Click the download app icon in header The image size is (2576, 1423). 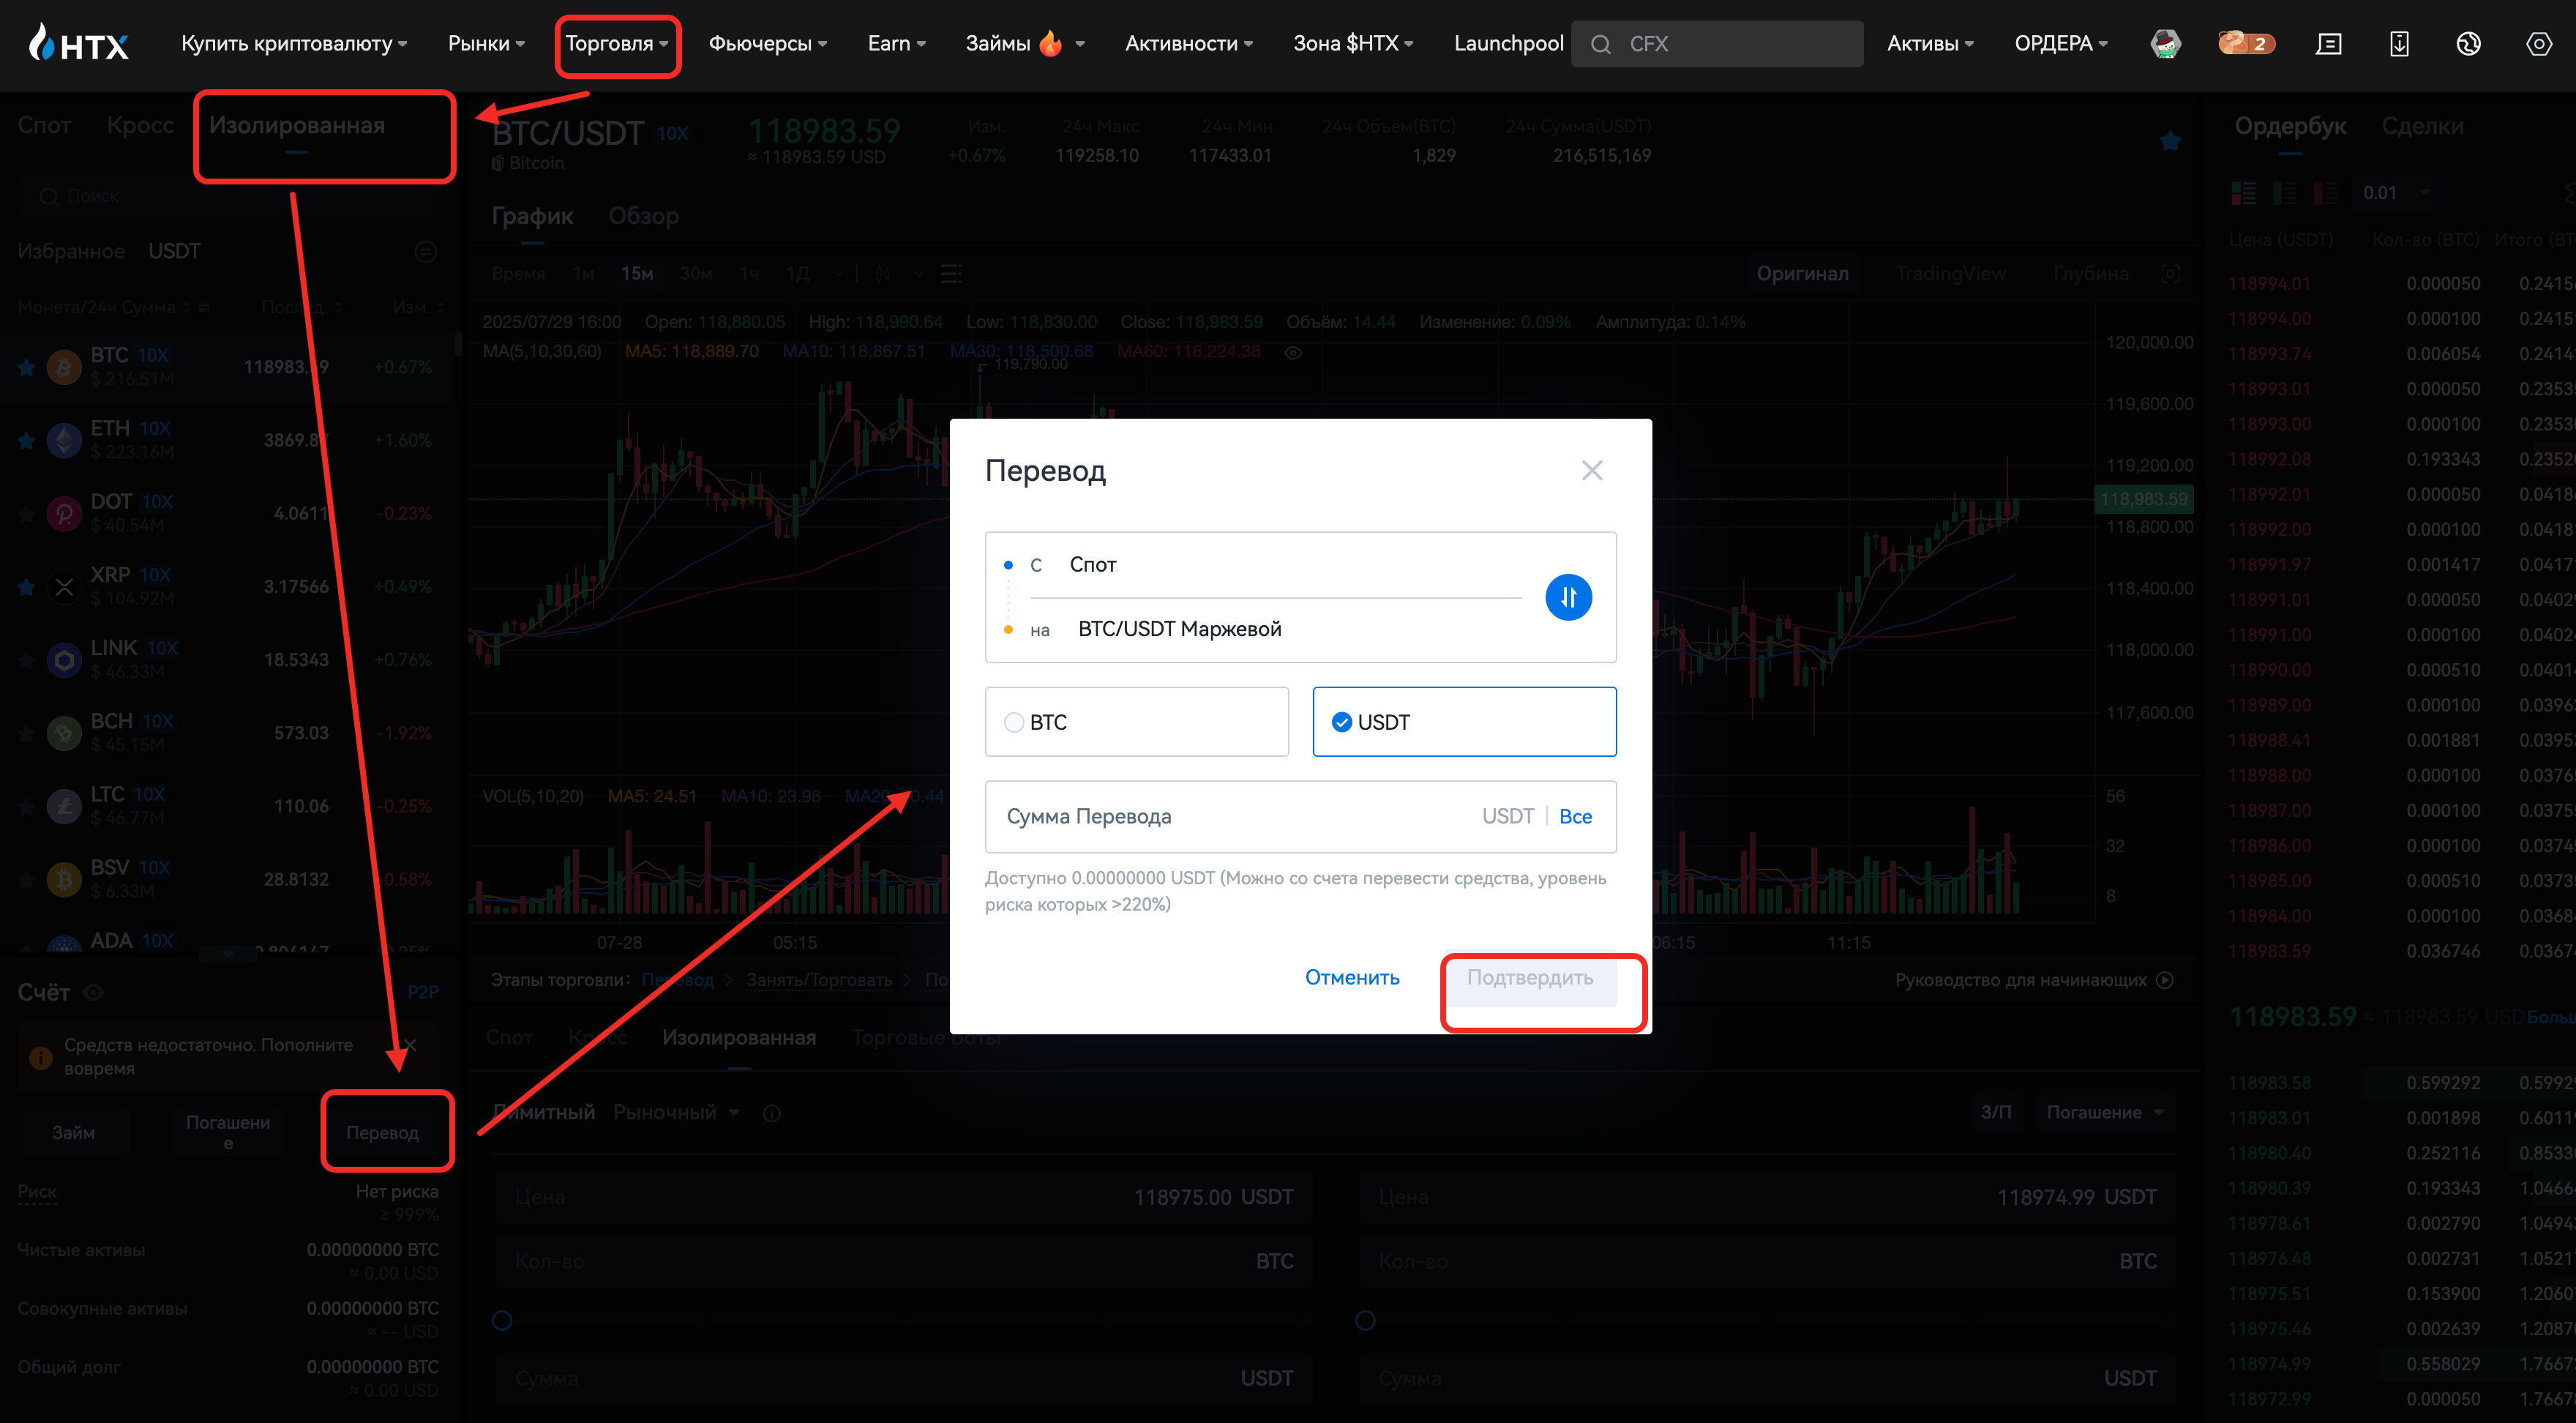click(x=2398, y=43)
